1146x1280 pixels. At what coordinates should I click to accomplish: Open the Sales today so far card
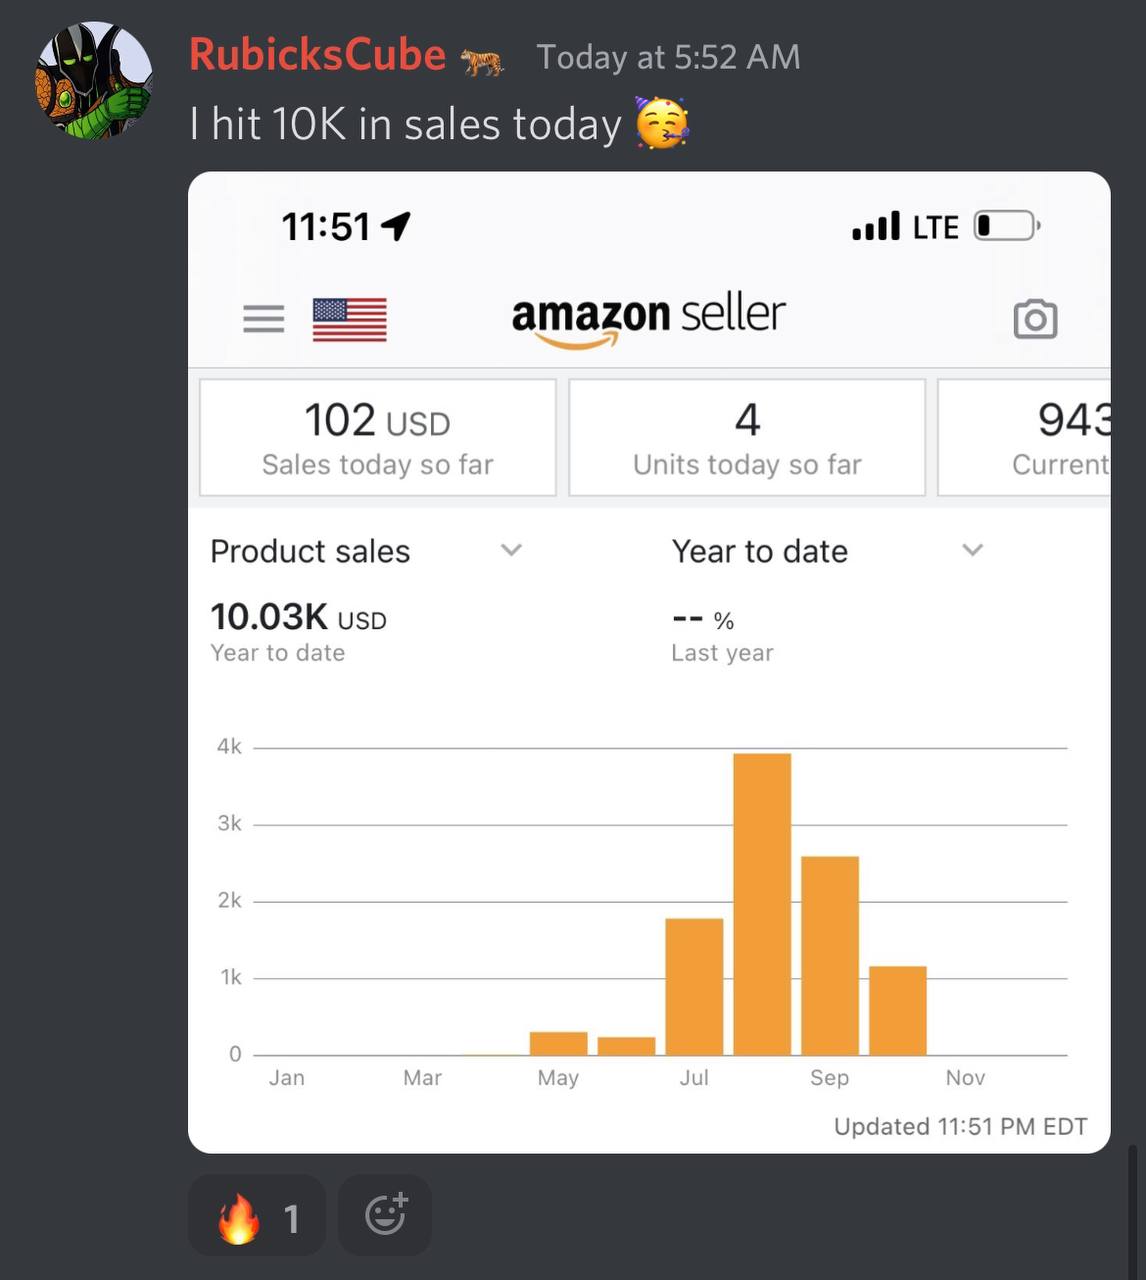pos(378,437)
